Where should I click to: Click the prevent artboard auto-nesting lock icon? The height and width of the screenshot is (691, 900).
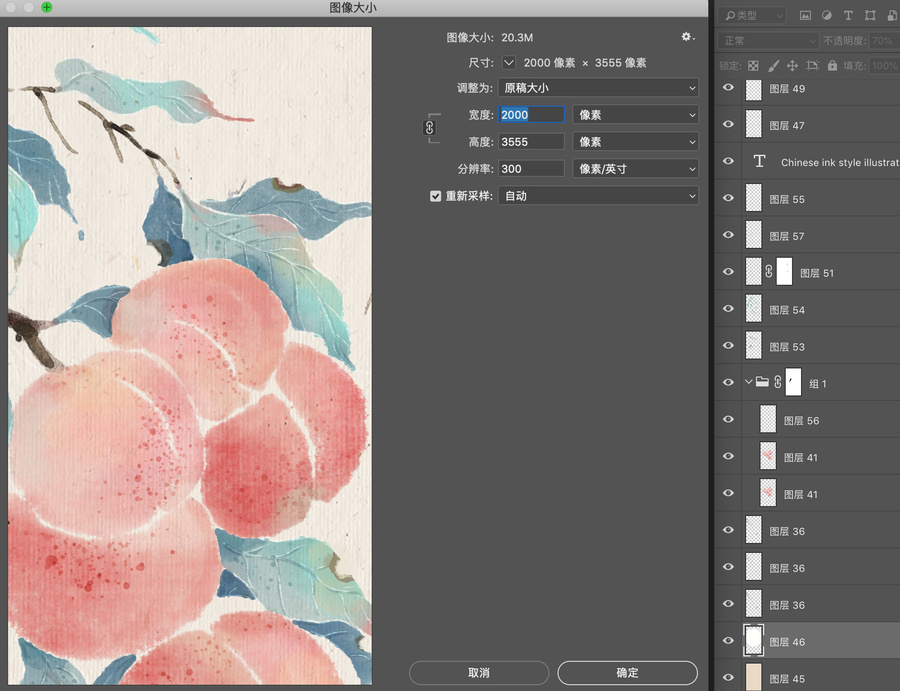[812, 66]
